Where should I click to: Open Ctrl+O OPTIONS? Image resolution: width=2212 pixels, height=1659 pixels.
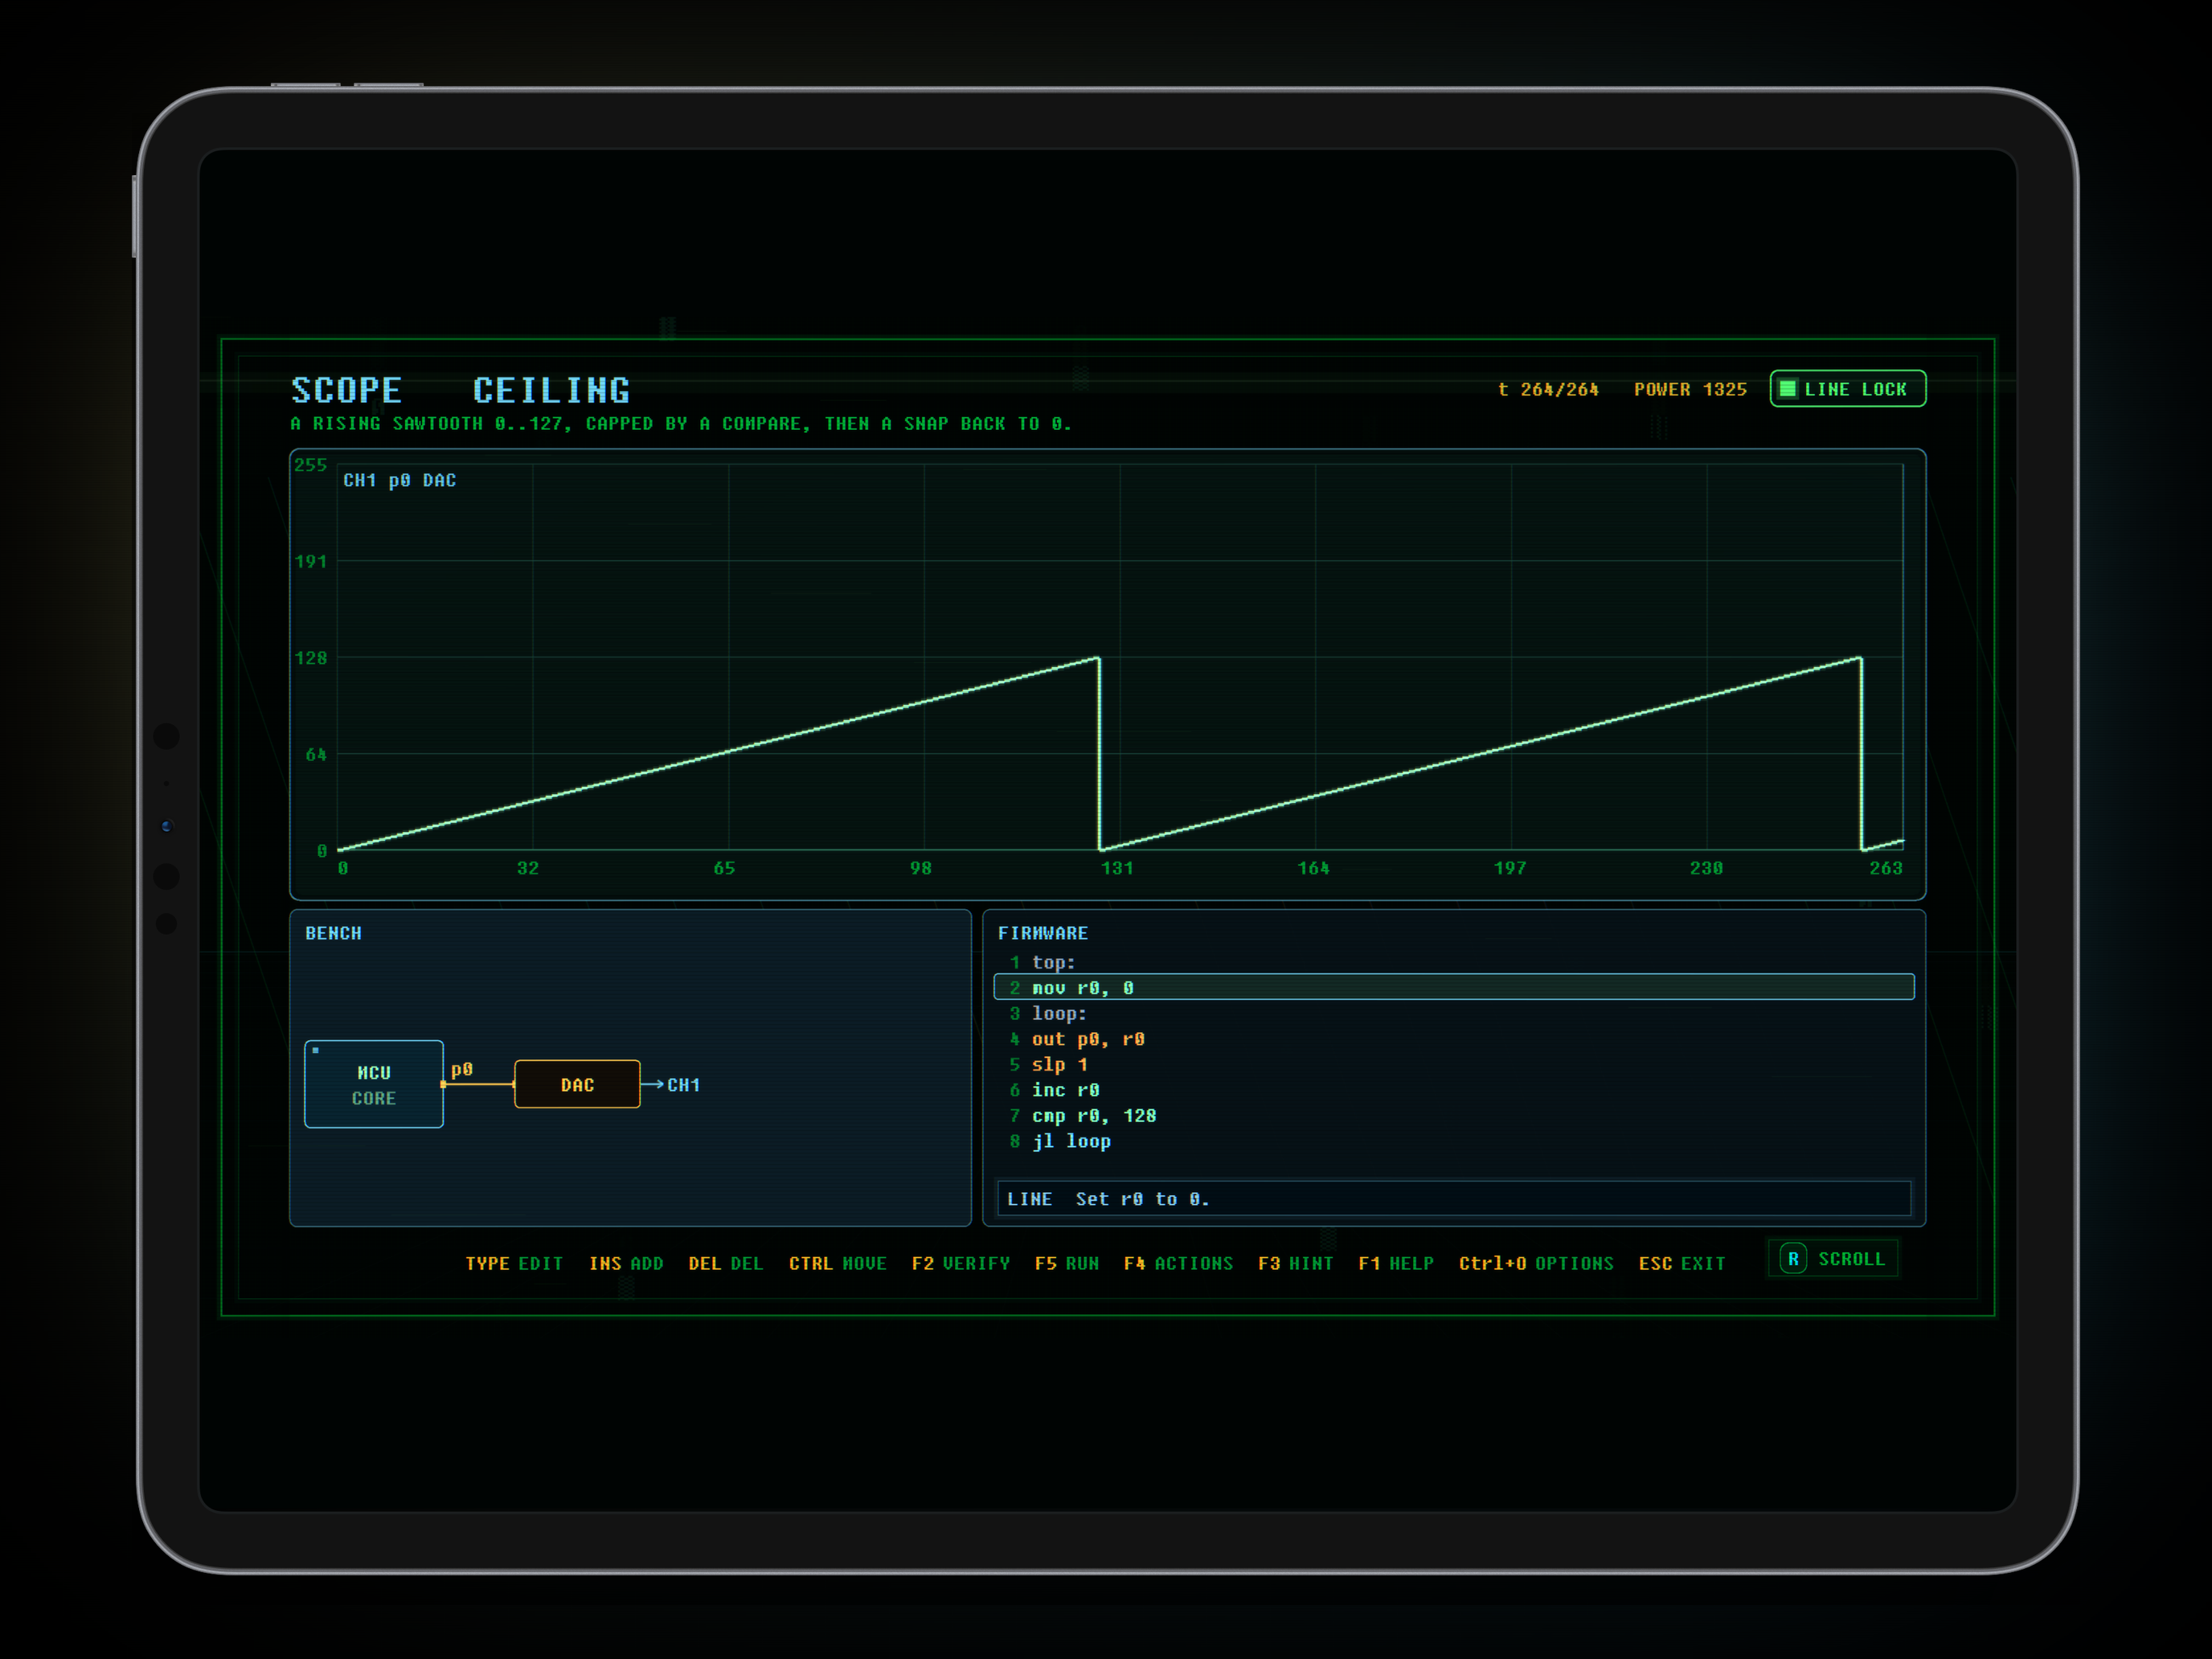(1536, 1263)
